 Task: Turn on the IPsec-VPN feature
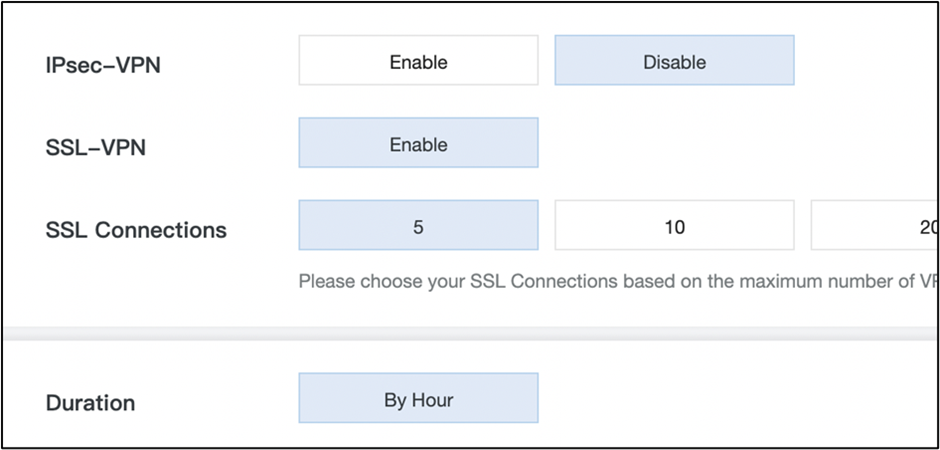tap(418, 61)
